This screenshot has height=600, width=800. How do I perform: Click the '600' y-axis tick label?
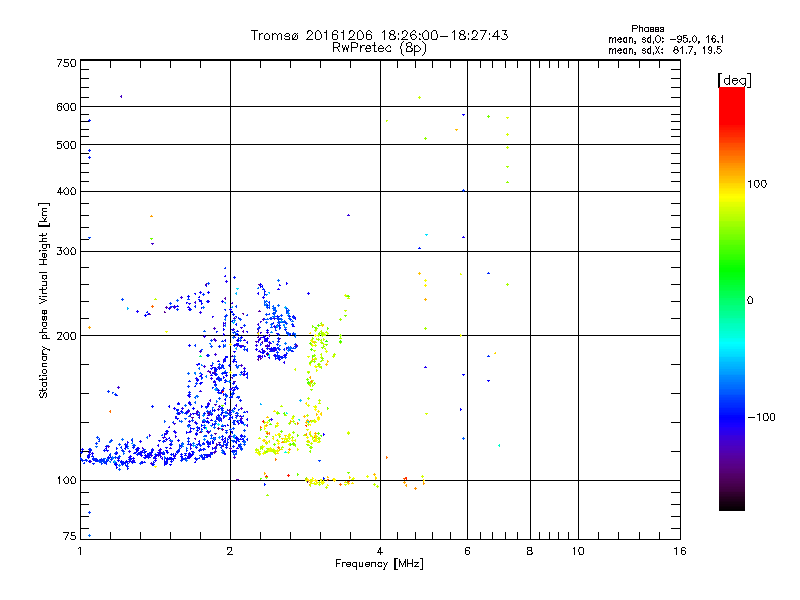click(x=66, y=107)
